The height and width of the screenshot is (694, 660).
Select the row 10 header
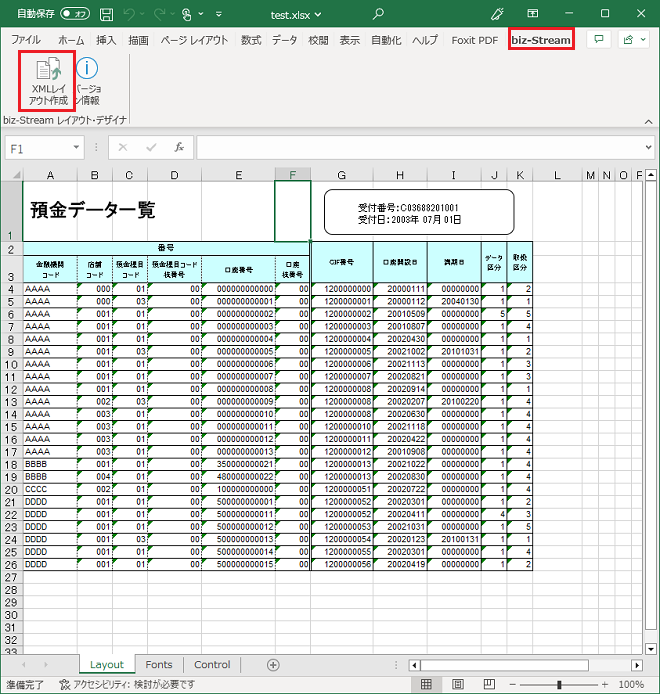11,364
